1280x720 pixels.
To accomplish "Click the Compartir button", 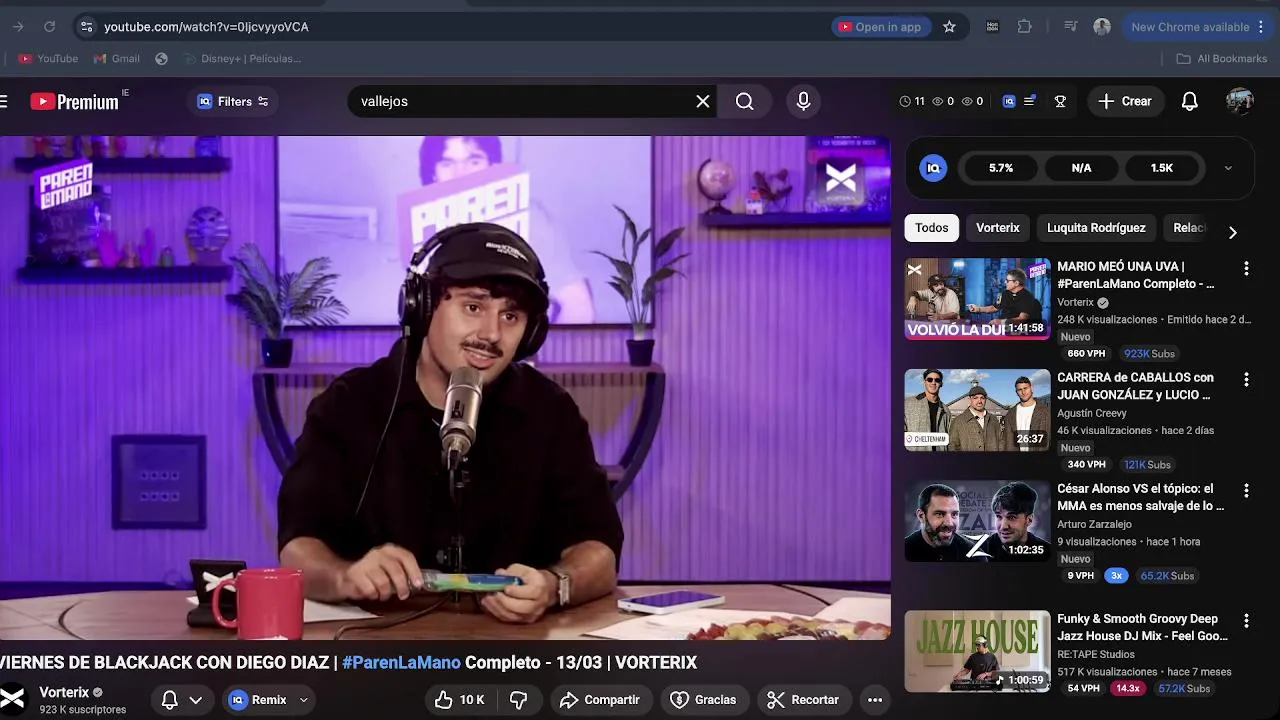I will pyautogui.click(x=599, y=700).
